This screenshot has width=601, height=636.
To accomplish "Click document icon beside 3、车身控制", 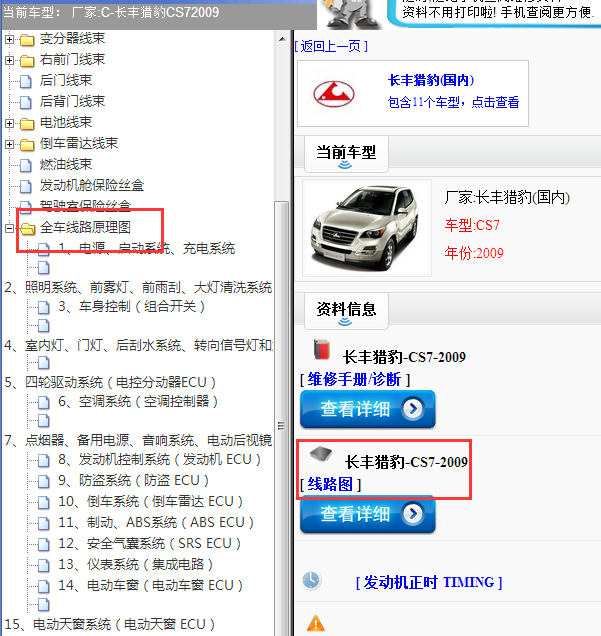I will tap(43, 307).
